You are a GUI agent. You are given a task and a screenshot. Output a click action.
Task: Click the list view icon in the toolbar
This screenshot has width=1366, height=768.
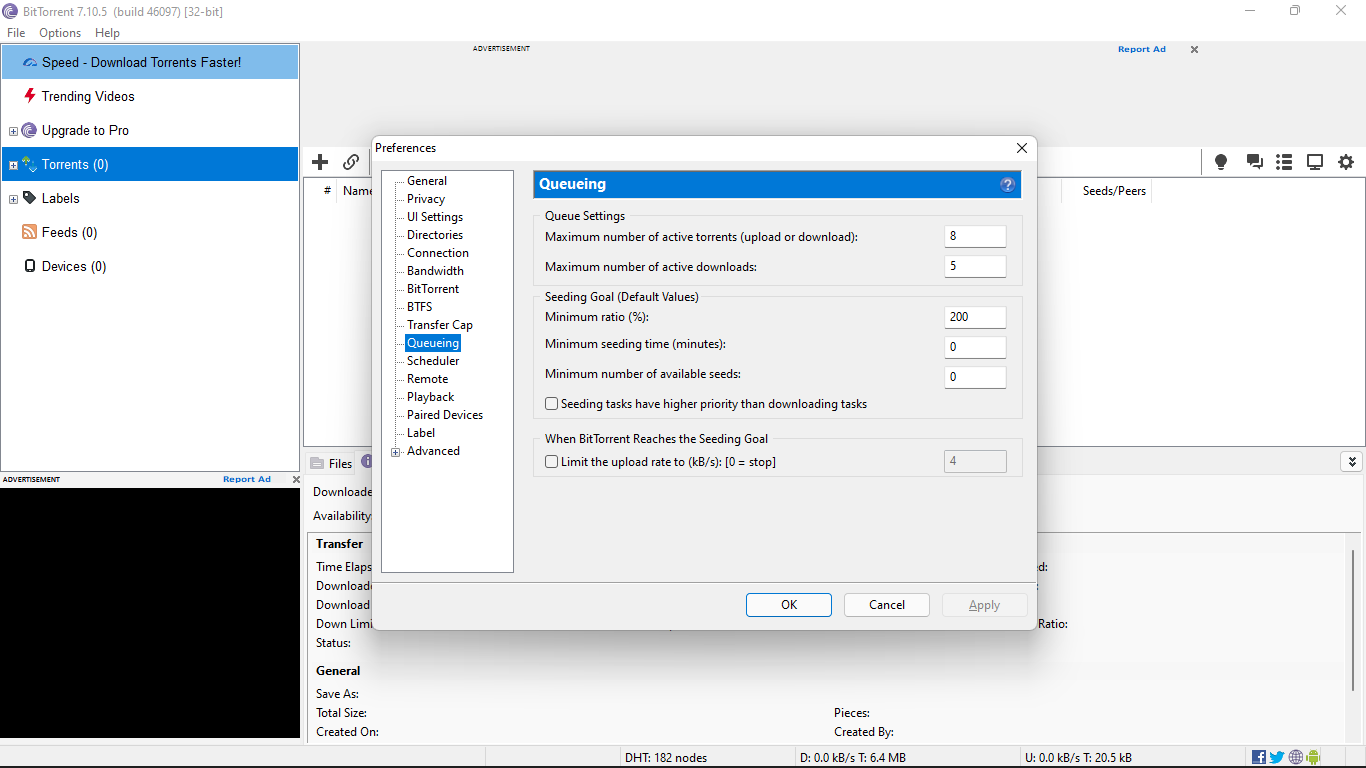pos(1285,162)
